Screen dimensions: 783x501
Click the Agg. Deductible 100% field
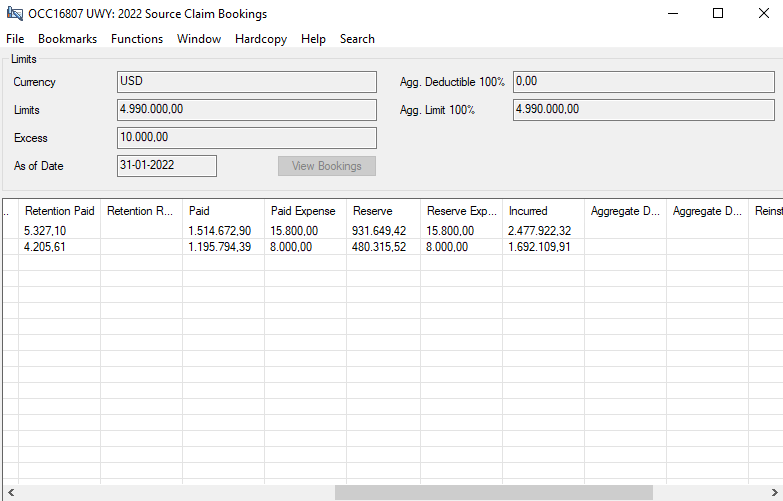[644, 82]
